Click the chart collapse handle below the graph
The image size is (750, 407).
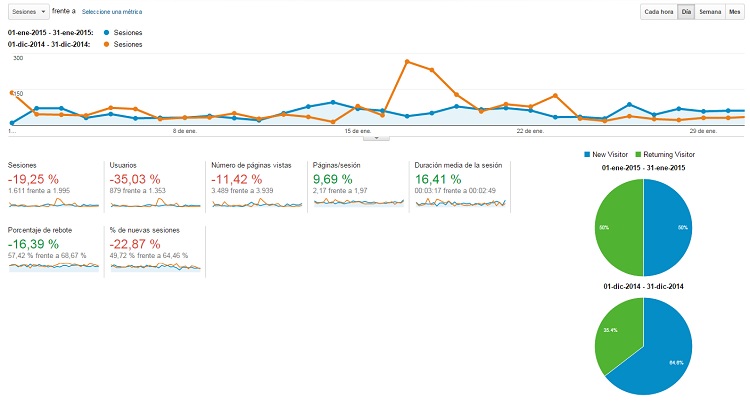click(x=375, y=137)
